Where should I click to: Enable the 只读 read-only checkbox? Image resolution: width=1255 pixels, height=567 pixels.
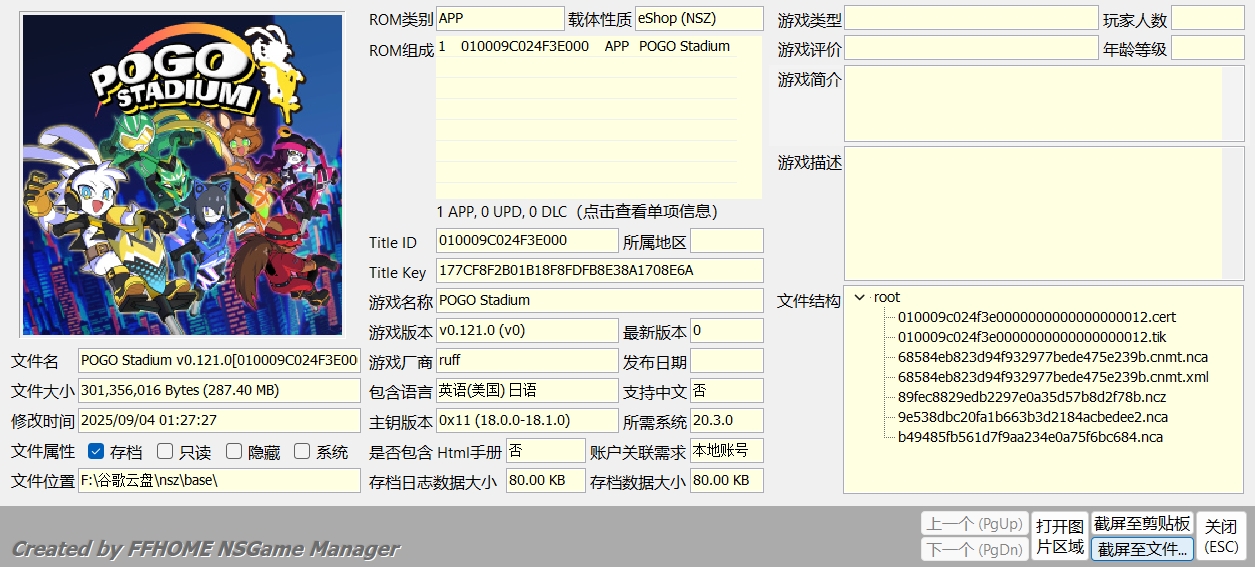(x=165, y=452)
